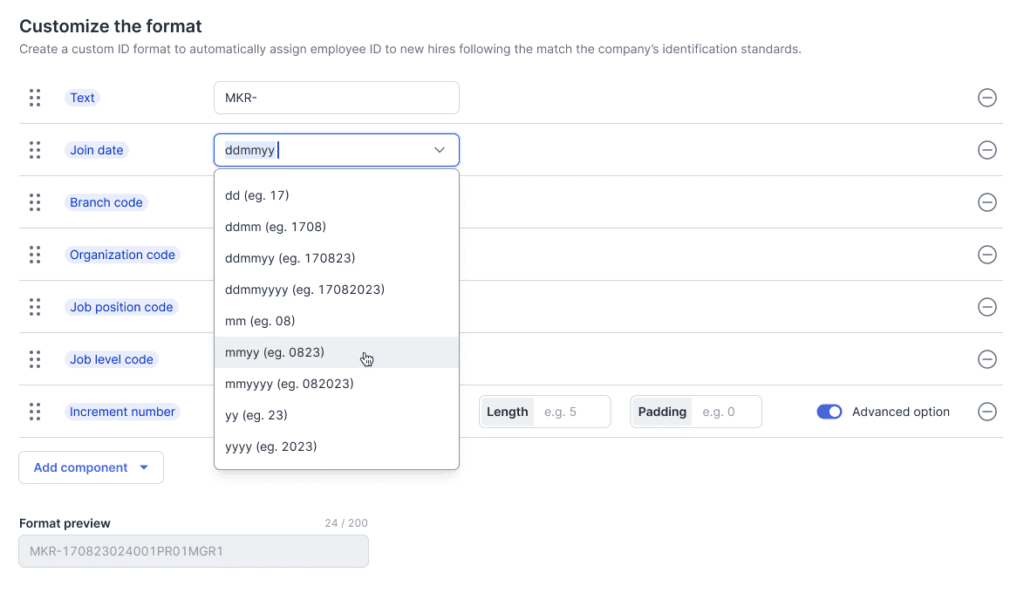Remove the Increment number component
Image resolution: width=1024 pixels, height=593 pixels.
986,411
